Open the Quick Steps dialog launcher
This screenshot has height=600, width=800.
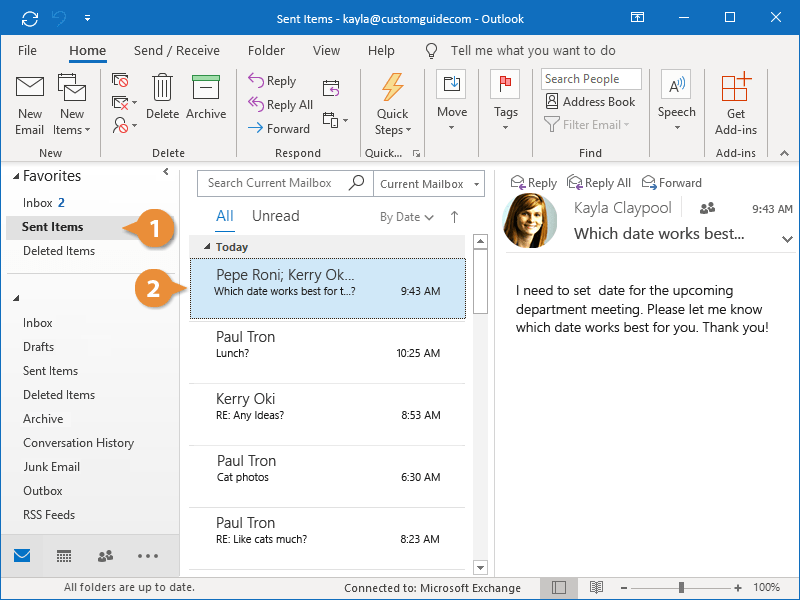416,153
